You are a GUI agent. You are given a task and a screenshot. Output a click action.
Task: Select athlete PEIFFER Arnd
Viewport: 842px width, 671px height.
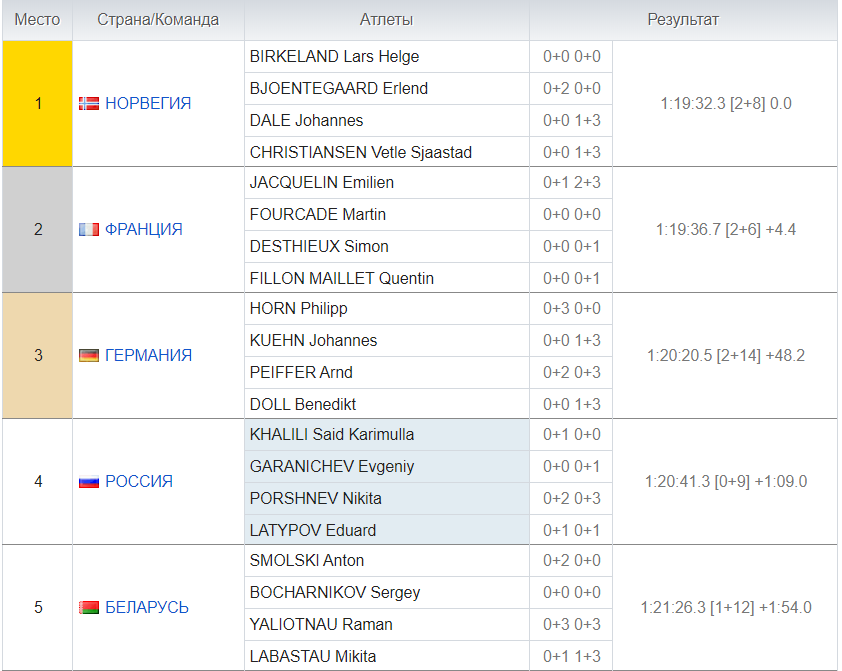(301, 373)
